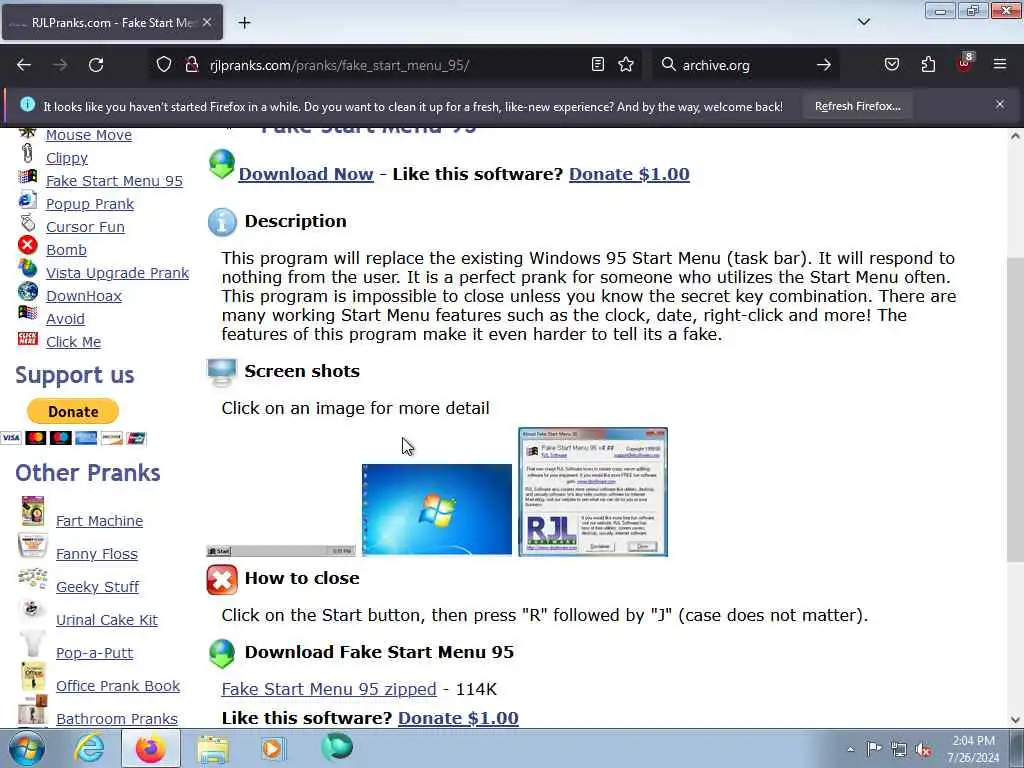Open Windows Explorer folder on taskbar
Viewport: 1024px width, 768px height.
213,750
